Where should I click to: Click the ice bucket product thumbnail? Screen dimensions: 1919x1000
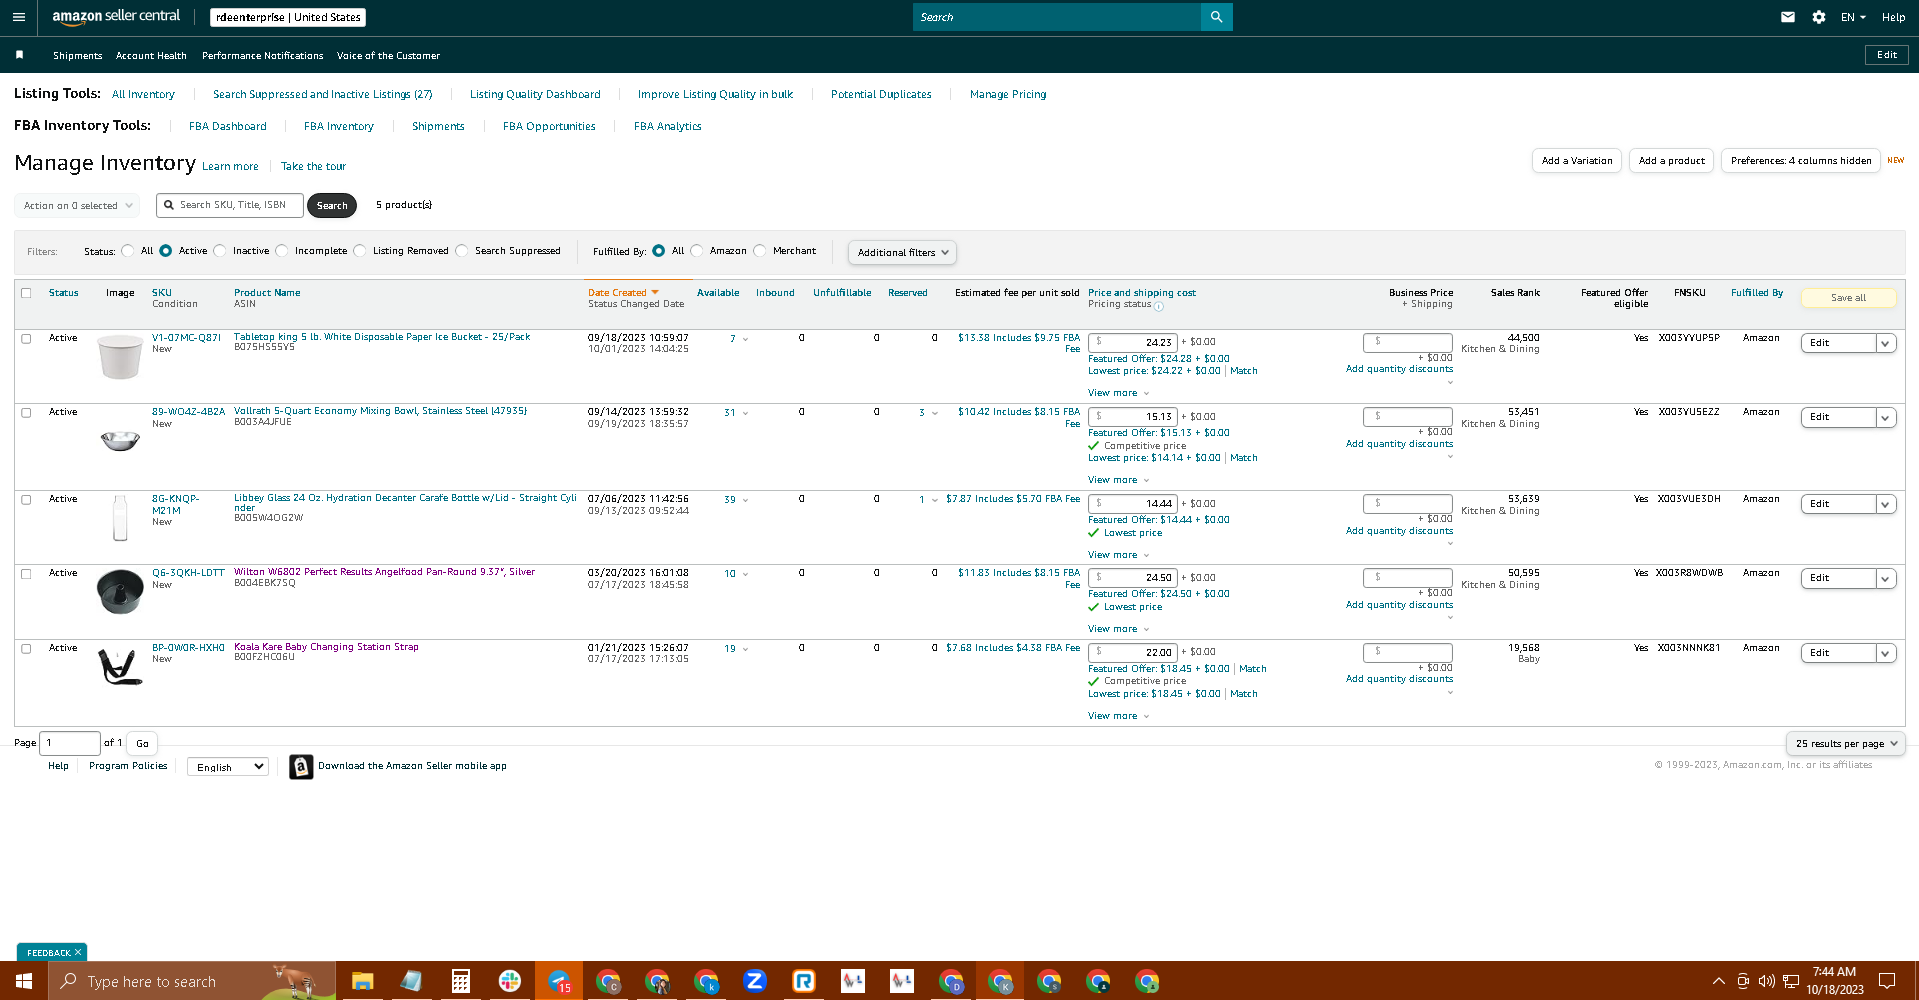coord(120,357)
